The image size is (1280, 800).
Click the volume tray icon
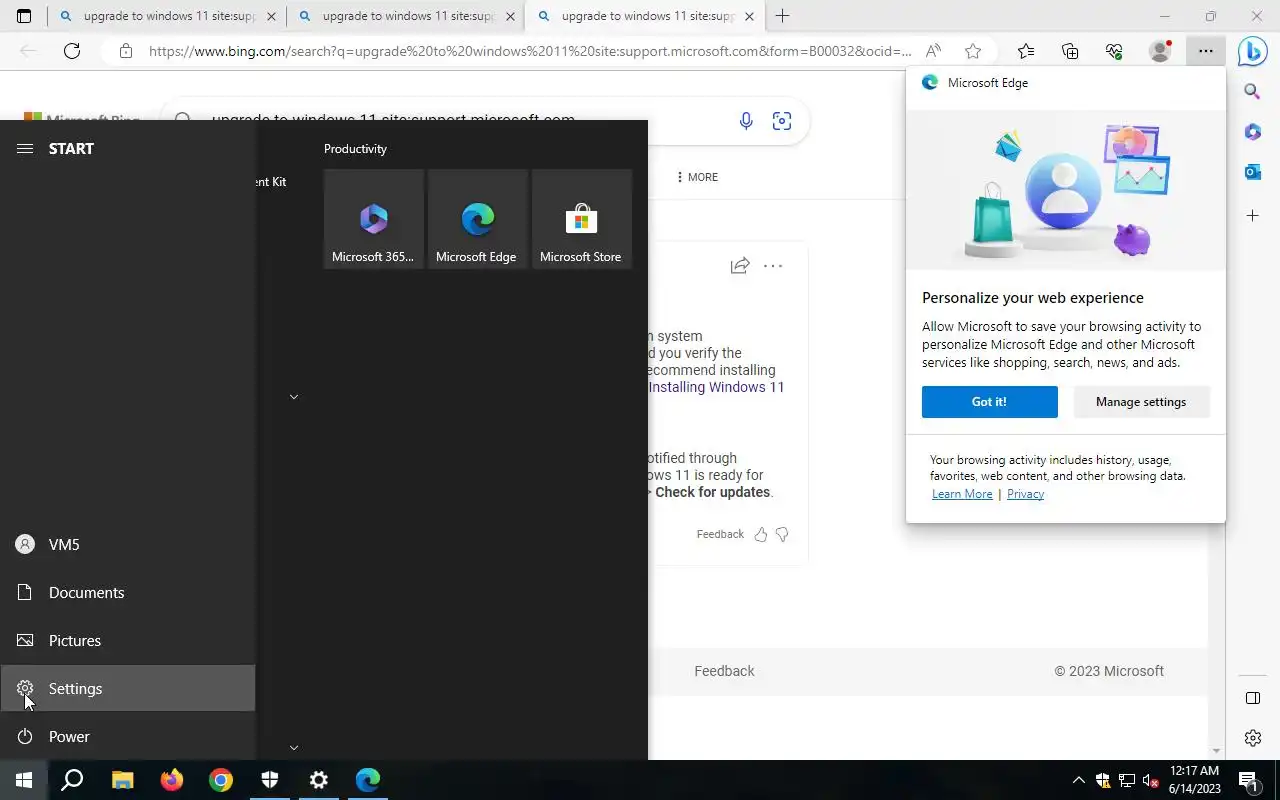[x=1150, y=780]
